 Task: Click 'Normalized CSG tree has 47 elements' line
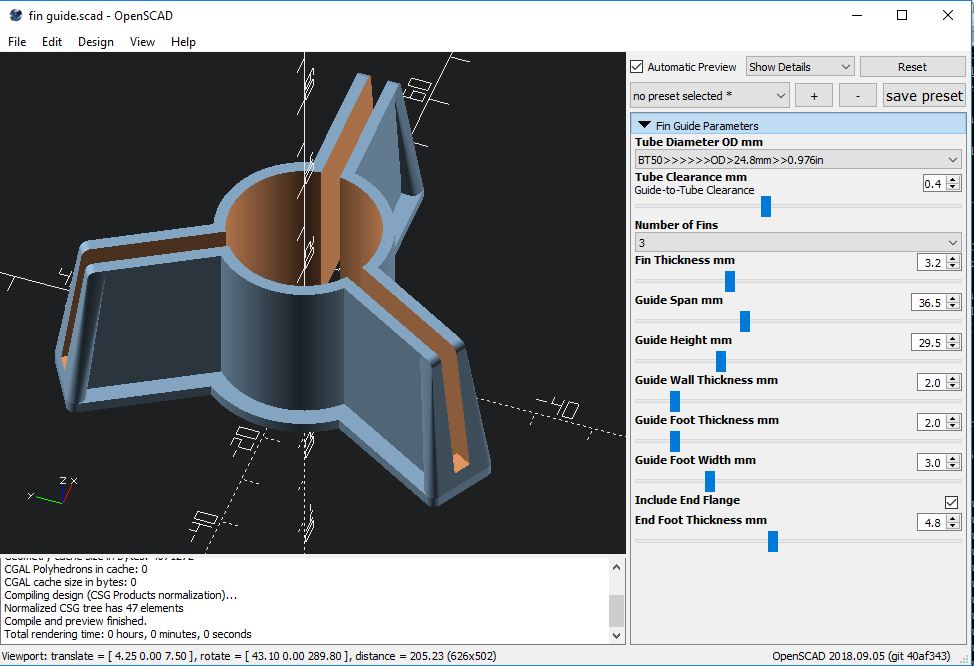point(94,608)
